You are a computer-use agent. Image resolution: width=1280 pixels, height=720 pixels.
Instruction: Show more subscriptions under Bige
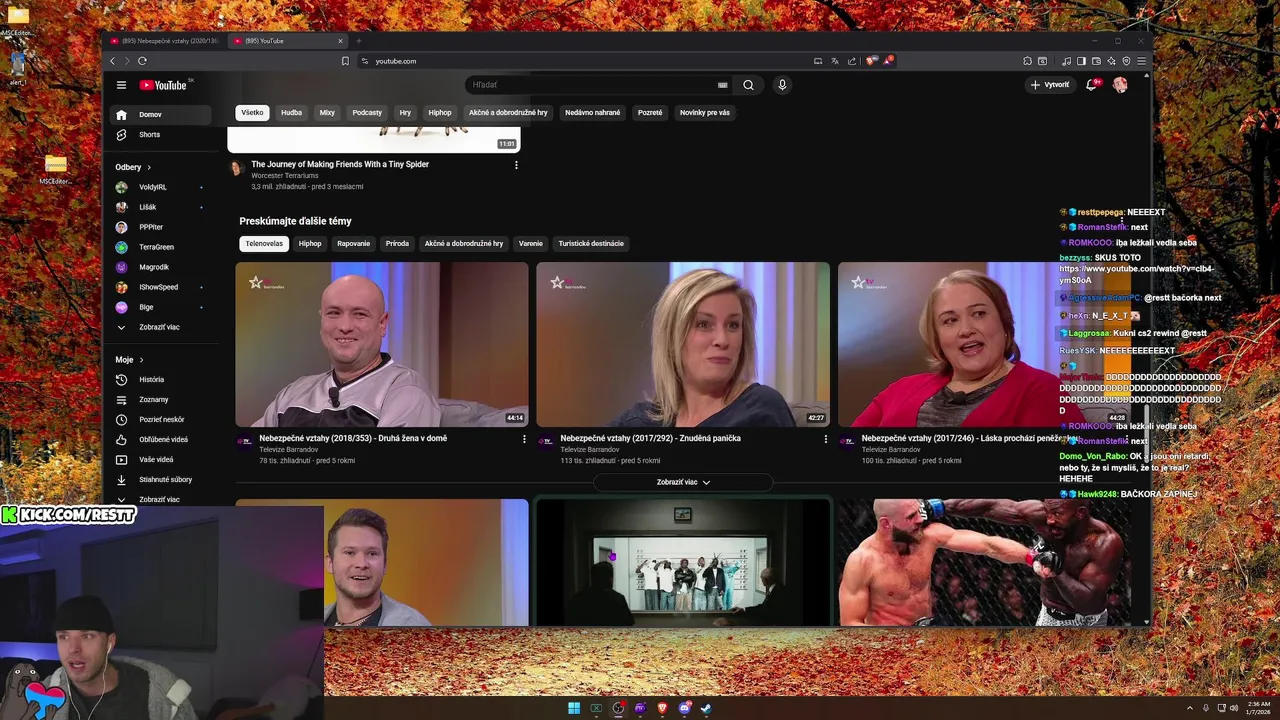[x=160, y=327]
